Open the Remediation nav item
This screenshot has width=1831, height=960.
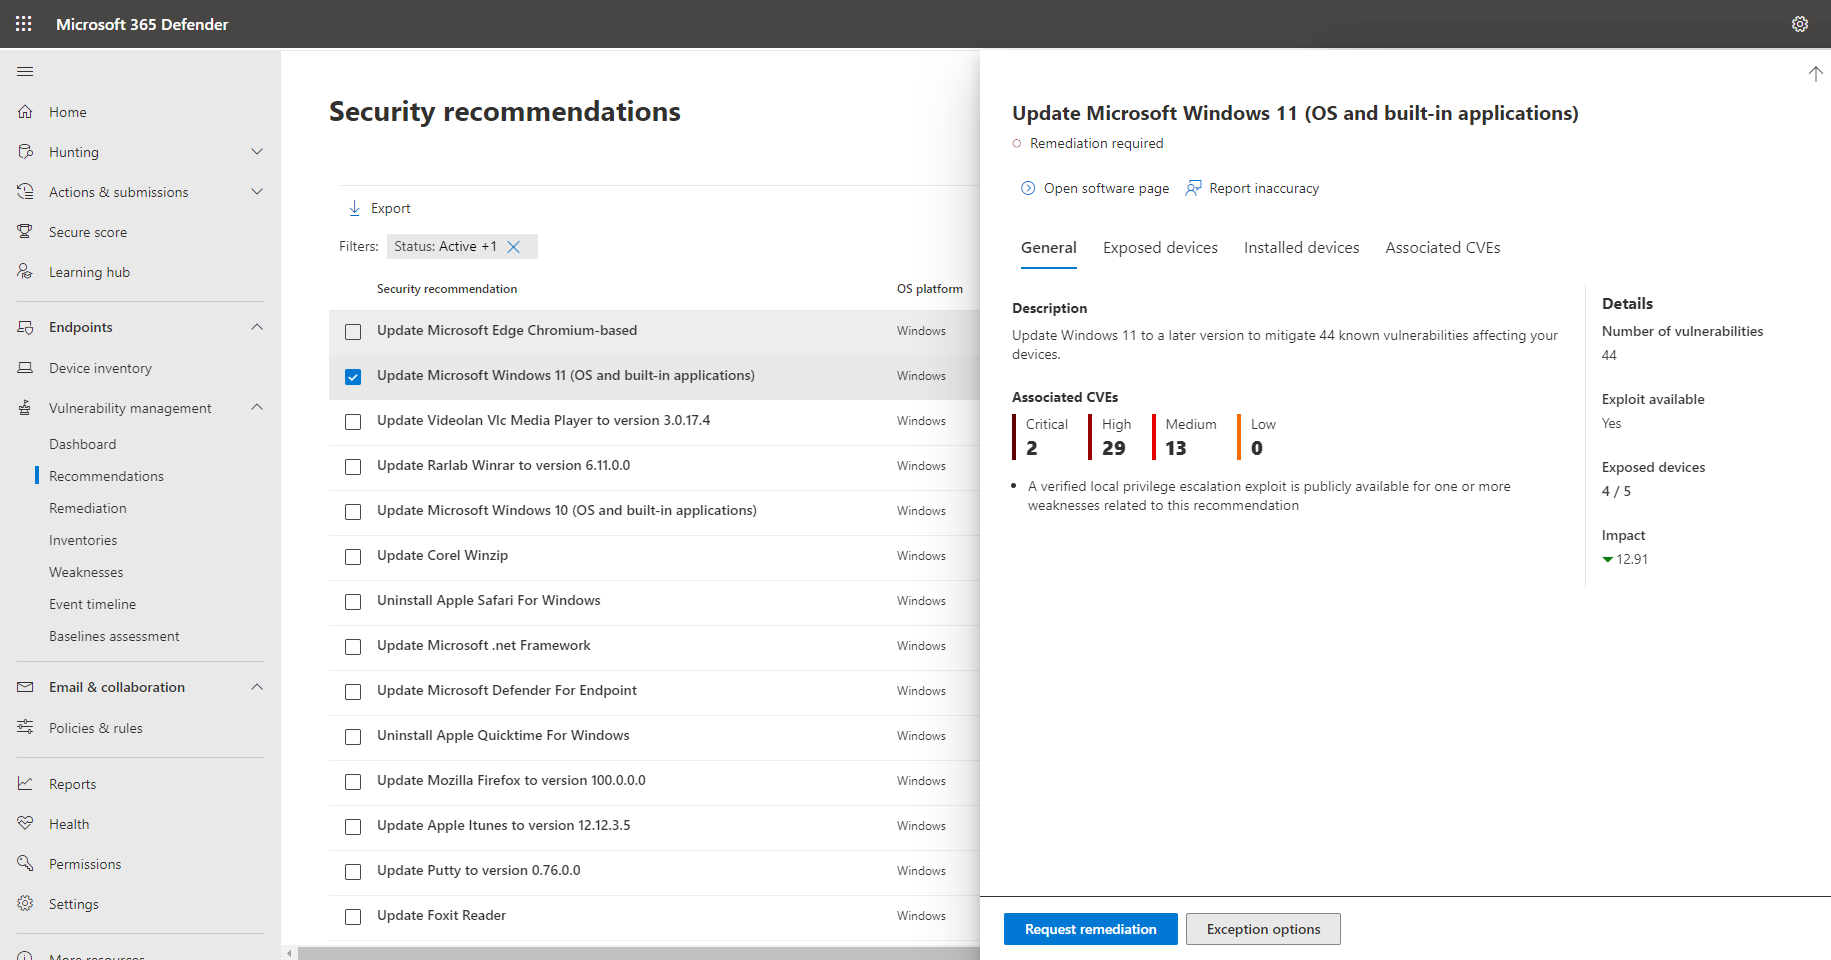[88, 508]
